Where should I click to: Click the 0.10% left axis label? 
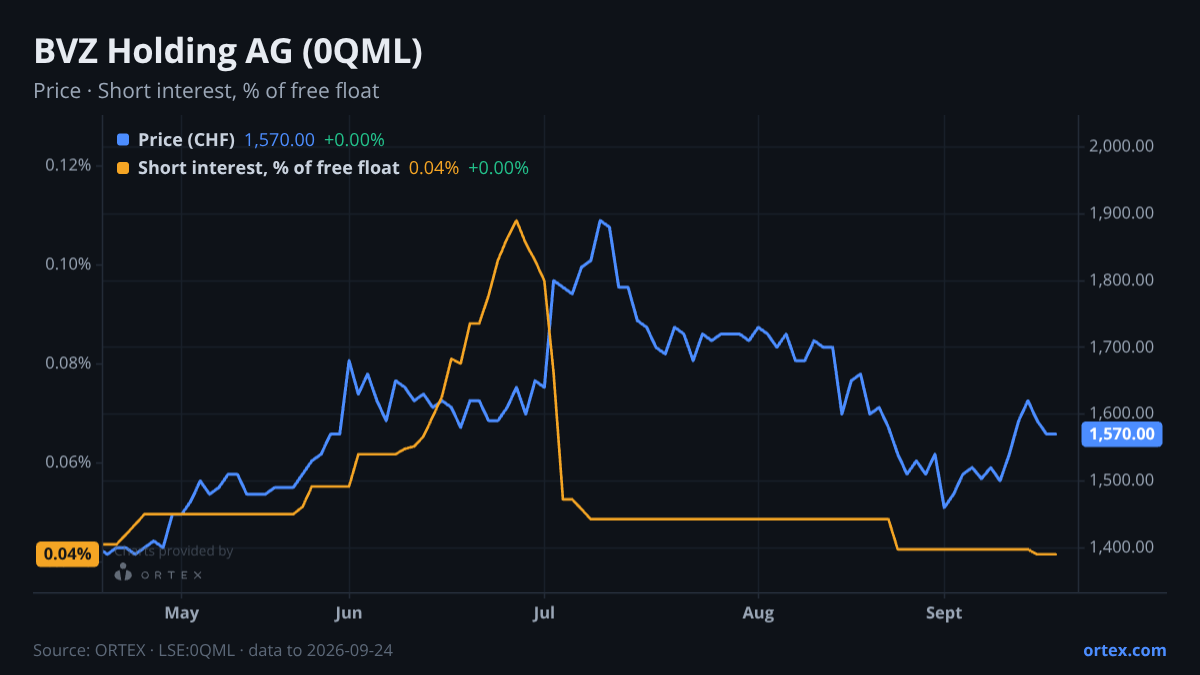[68, 264]
